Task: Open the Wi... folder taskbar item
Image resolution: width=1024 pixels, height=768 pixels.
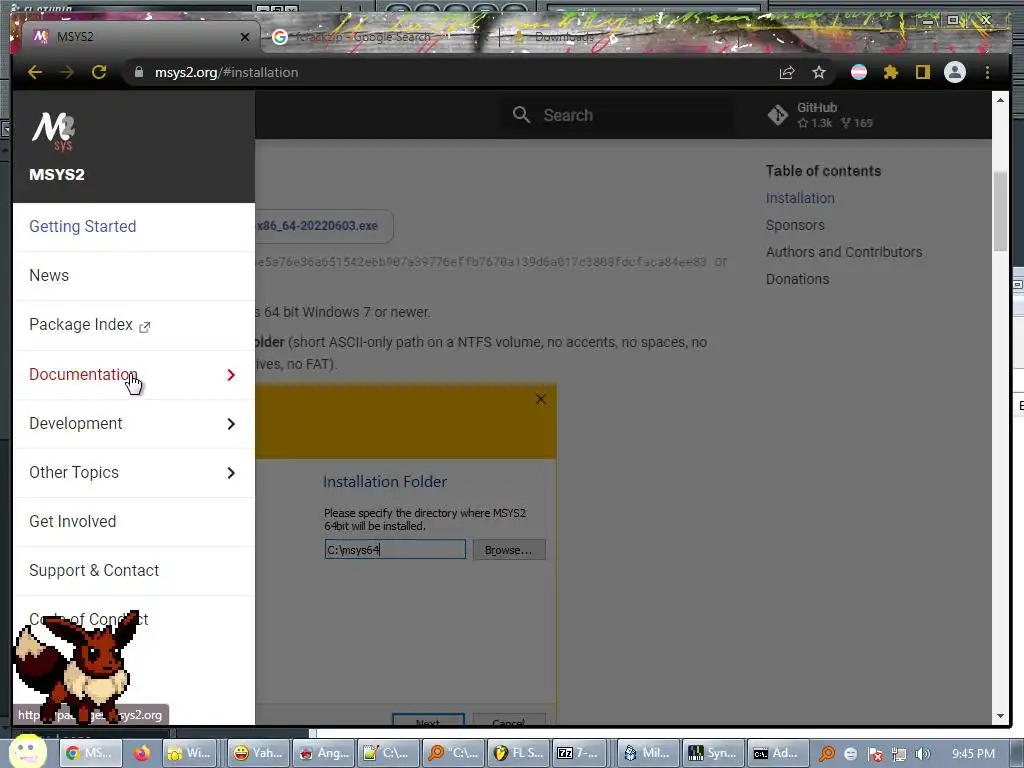Action: click(x=191, y=753)
